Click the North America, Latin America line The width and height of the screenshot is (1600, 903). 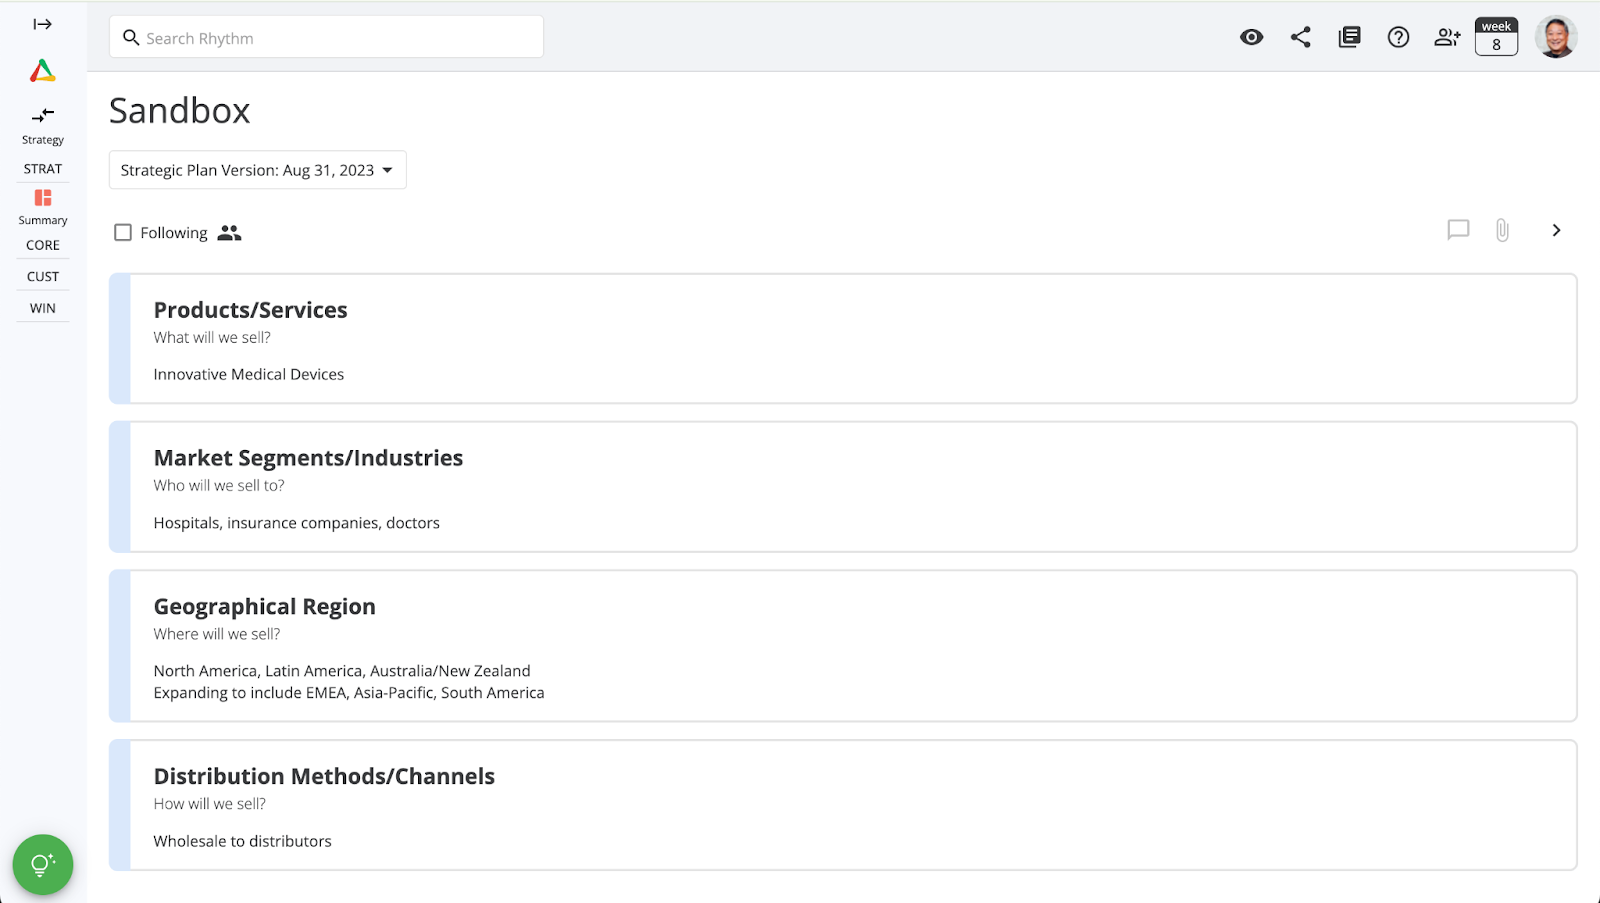coord(342,671)
